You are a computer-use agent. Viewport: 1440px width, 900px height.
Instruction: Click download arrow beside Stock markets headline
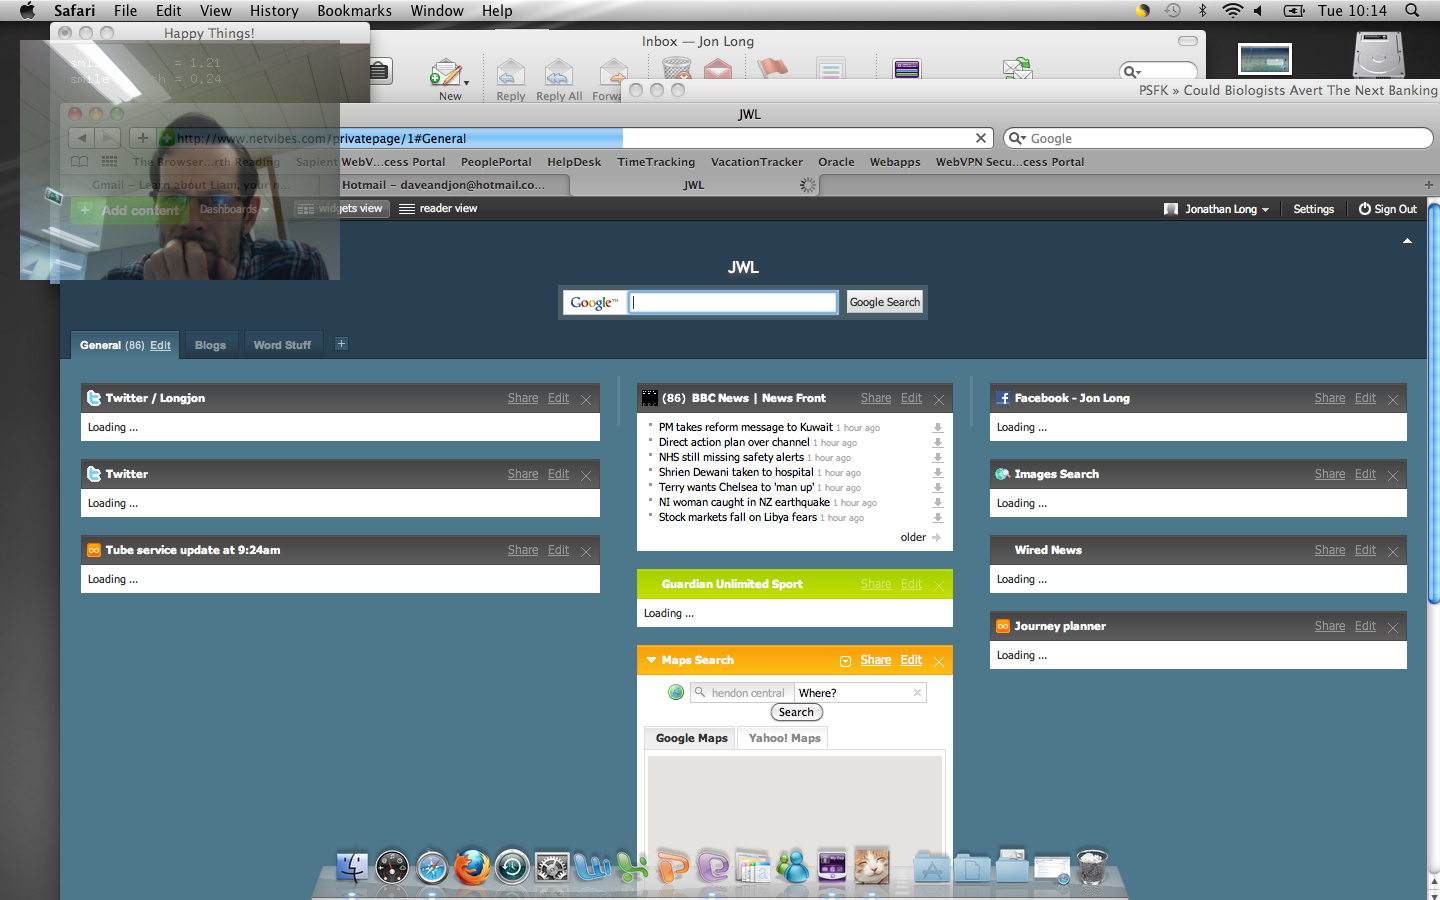click(938, 518)
